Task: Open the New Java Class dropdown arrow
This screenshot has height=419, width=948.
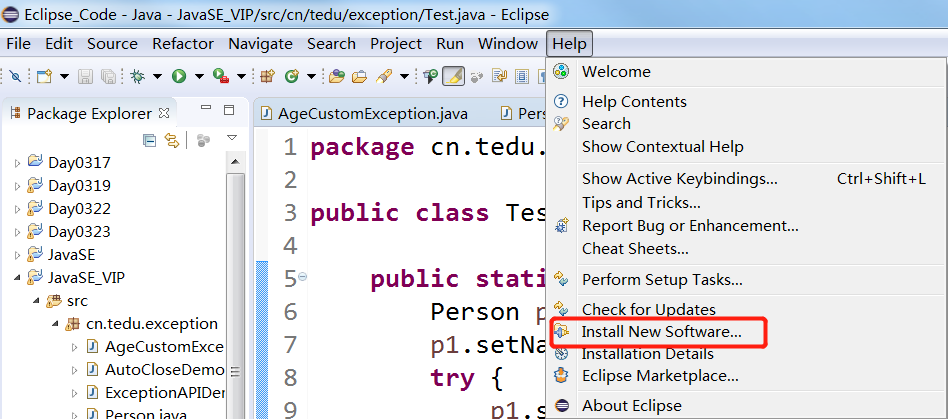Action: pos(311,77)
